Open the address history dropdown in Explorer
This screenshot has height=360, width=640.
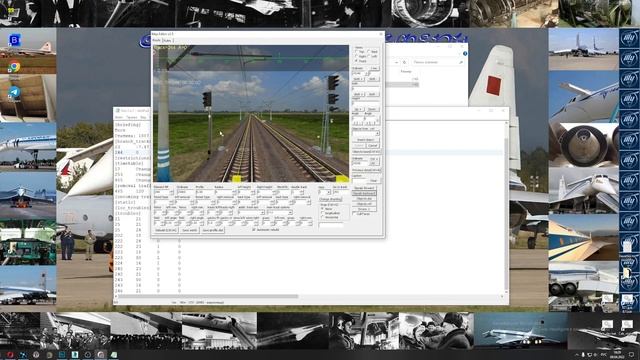397,62
